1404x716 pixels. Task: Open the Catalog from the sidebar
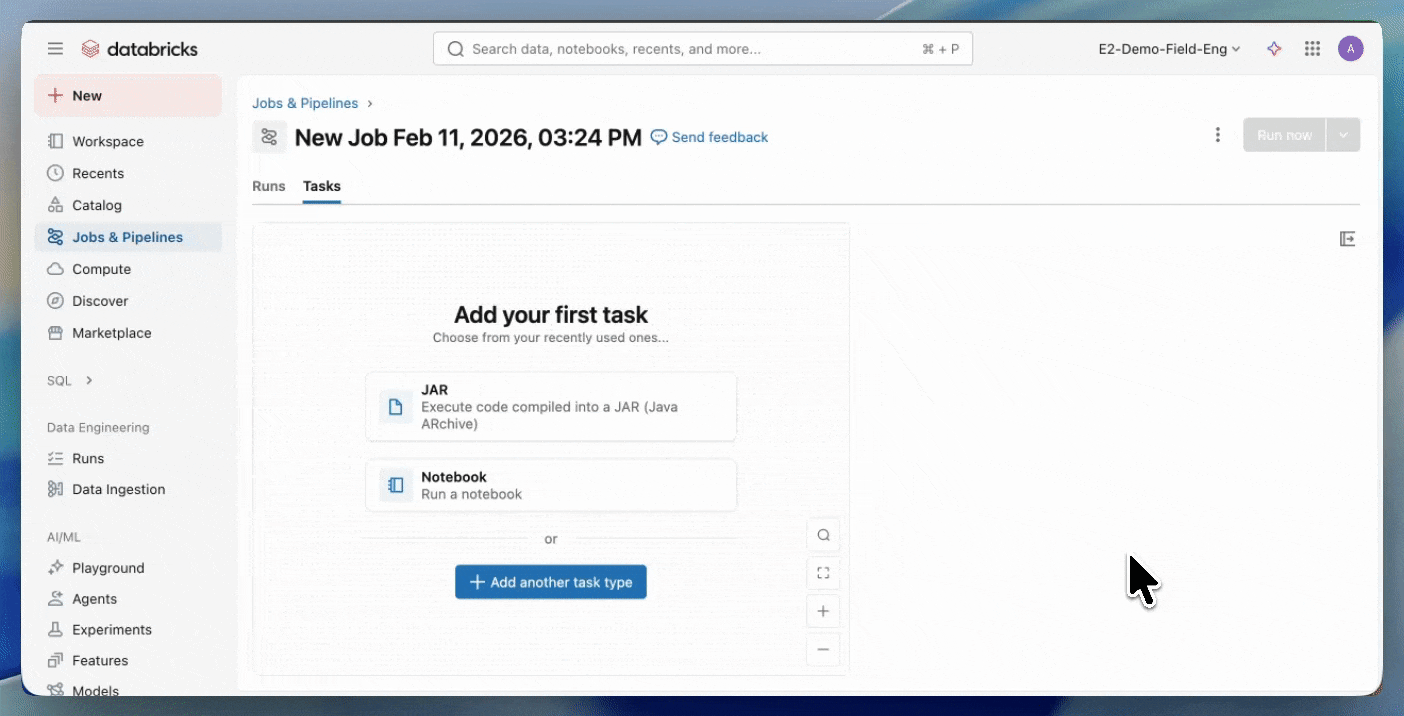95,205
